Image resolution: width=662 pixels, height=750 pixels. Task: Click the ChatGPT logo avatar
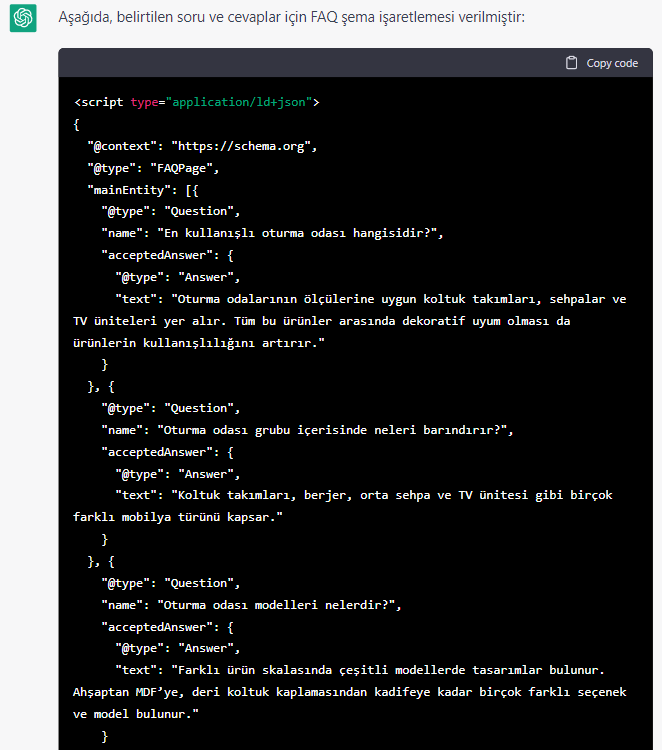(x=23, y=18)
